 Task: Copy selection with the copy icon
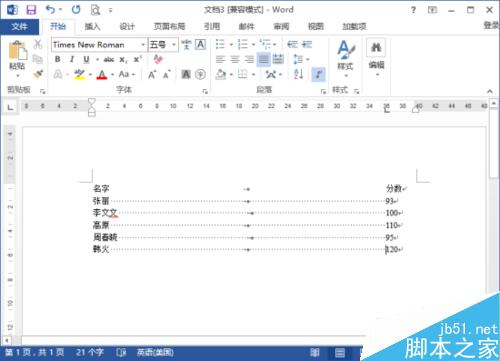pos(38,59)
